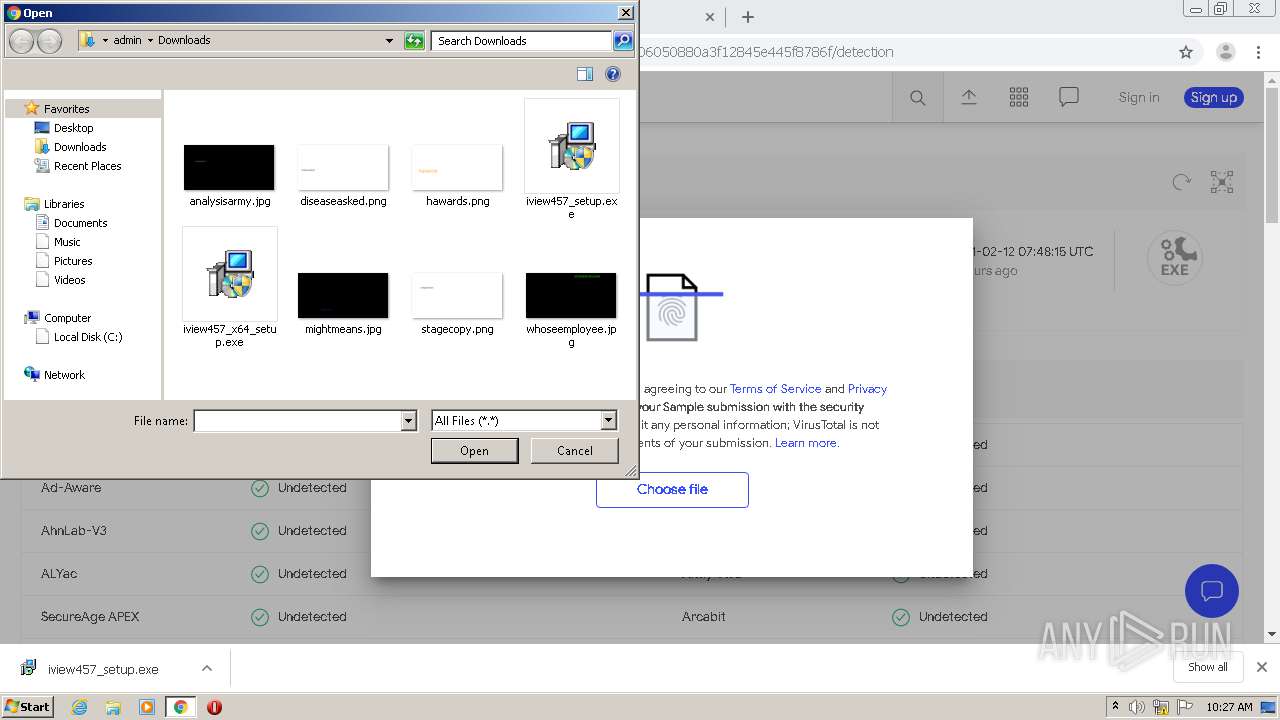Change the view layout icon in Open dialog
Image resolution: width=1280 pixels, height=720 pixels.
tap(585, 74)
